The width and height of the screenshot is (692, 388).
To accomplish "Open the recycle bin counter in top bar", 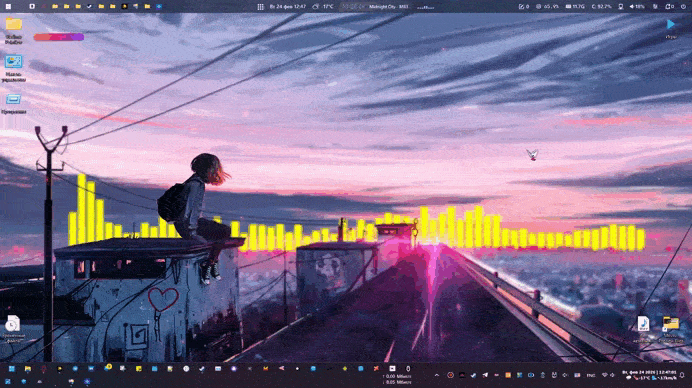I will pos(669,7).
